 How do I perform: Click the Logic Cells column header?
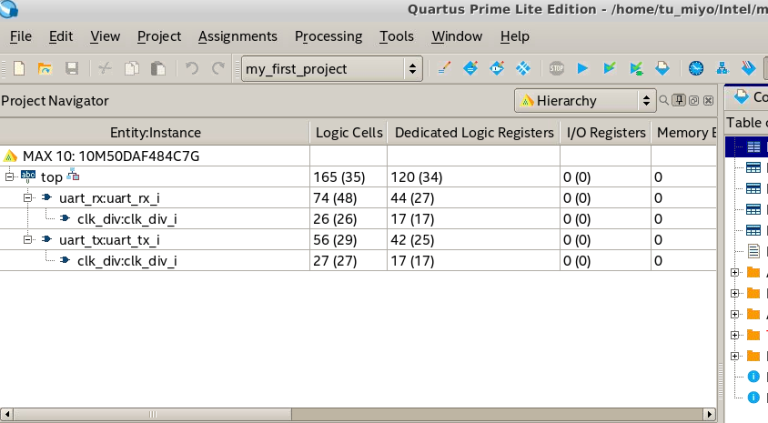349,132
